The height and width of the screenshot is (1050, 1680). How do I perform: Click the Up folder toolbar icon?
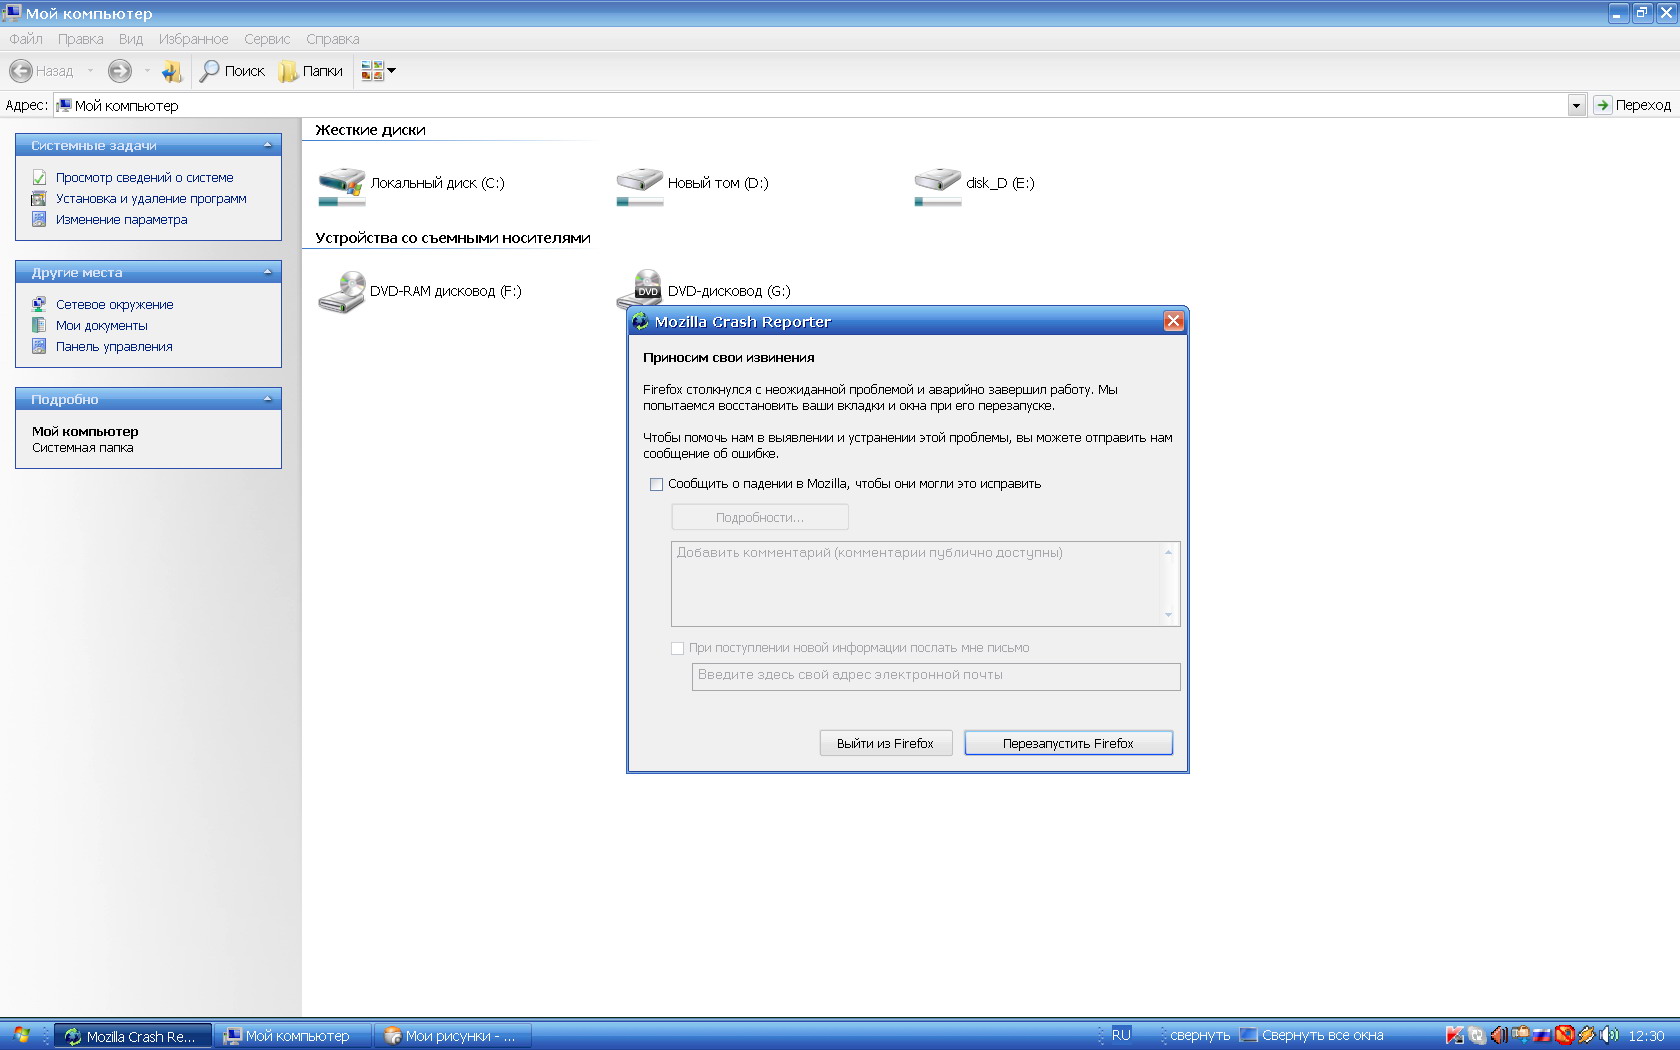coord(172,71)
